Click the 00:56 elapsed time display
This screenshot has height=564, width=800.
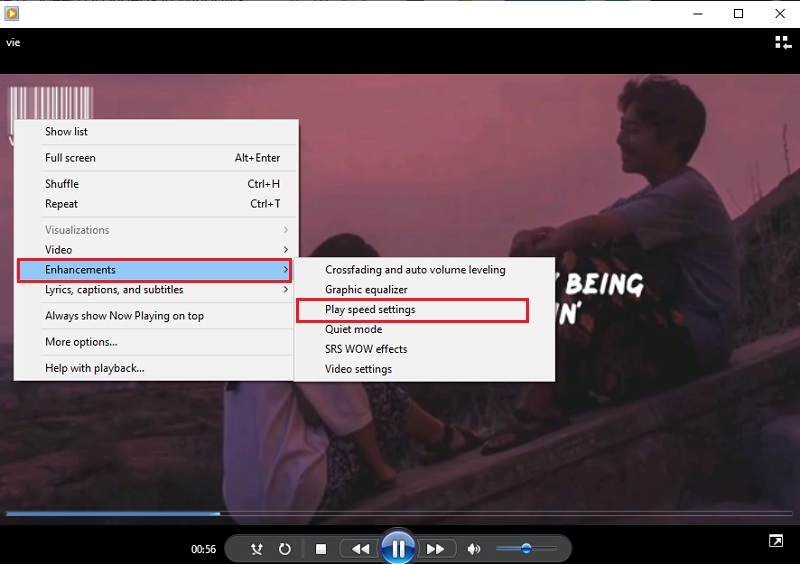click(x=203, y=549)
